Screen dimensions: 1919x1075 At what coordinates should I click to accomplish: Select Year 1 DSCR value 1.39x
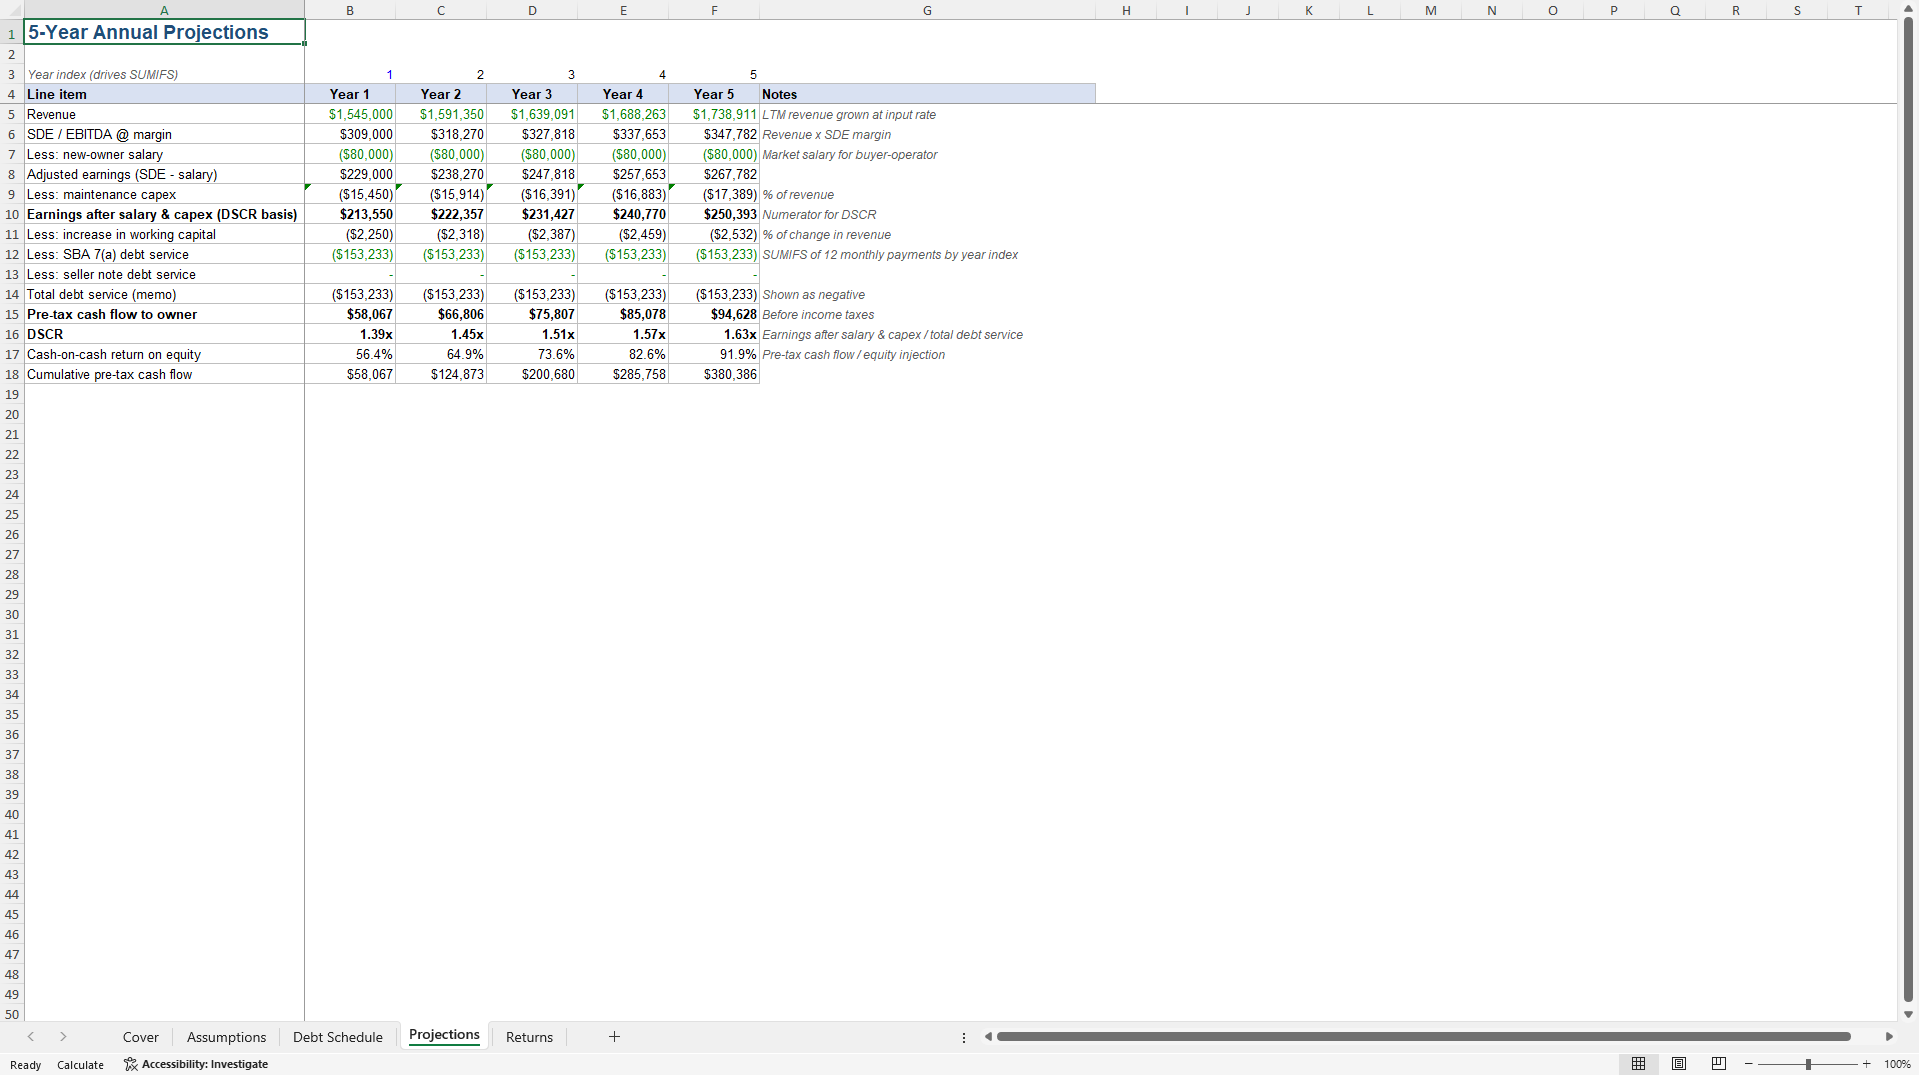point(350,334)
